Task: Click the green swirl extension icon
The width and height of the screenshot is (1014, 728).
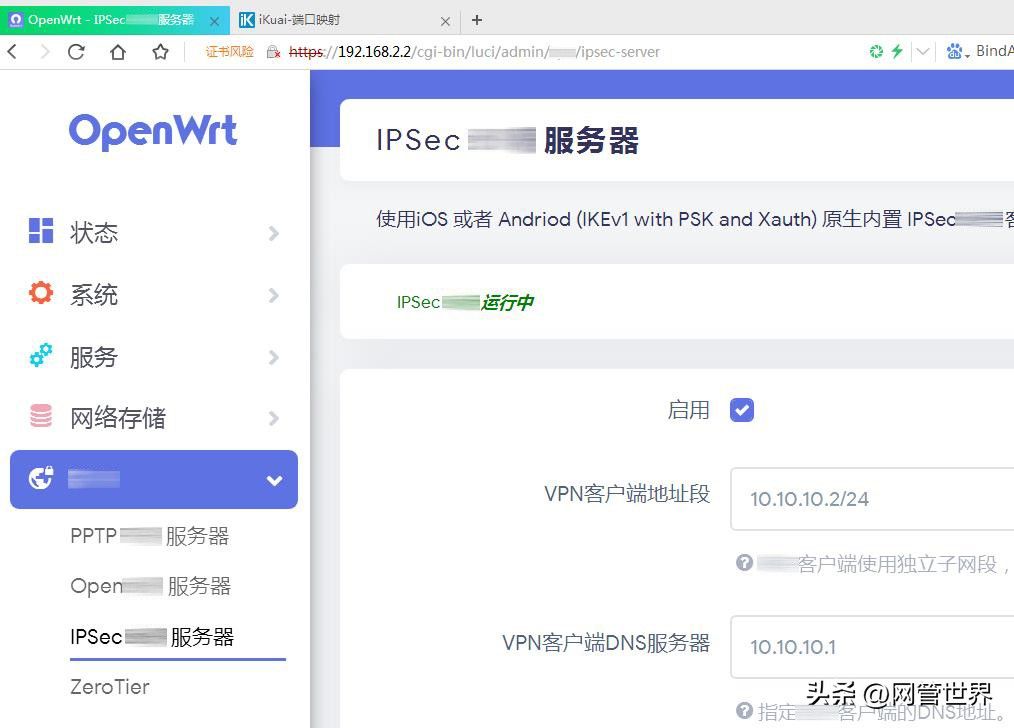Action: (x=876, y=51)
